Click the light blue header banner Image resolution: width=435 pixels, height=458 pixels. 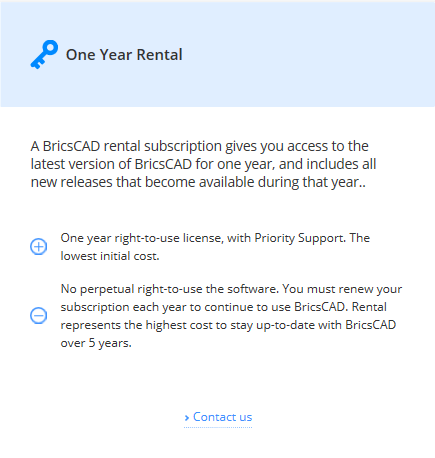[x=217, y=54]
